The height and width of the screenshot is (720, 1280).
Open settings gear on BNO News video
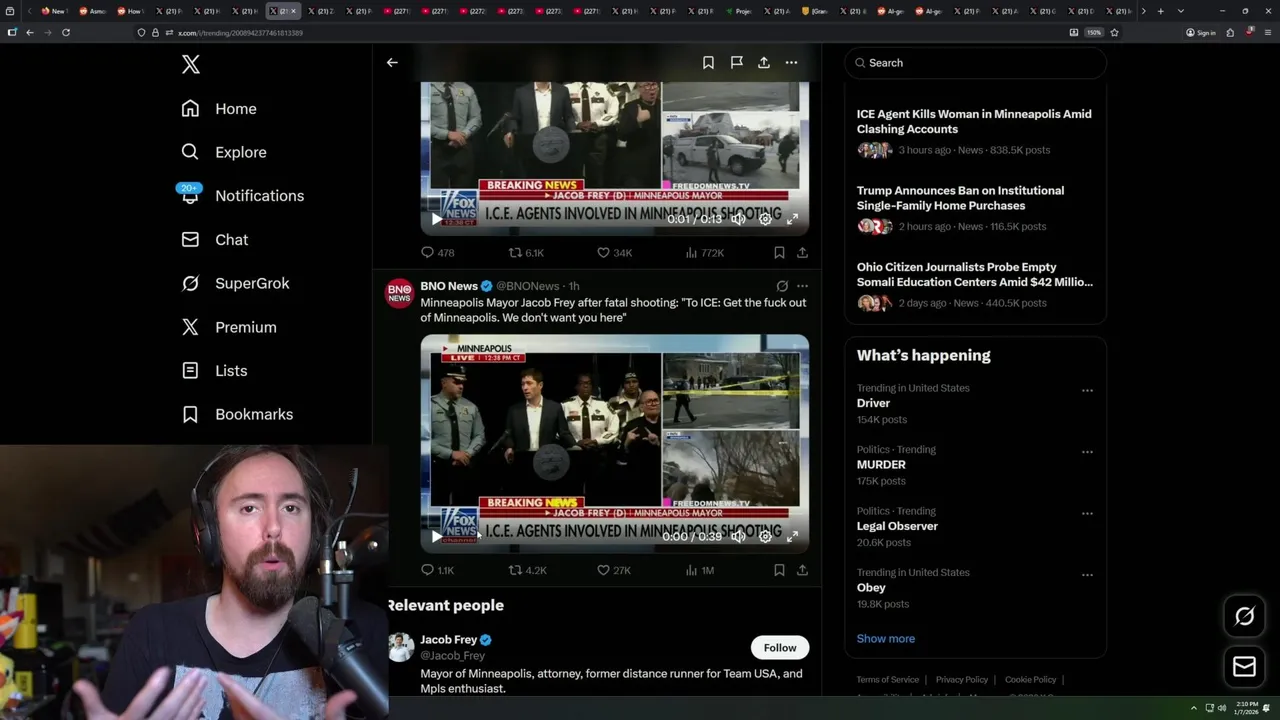[x=765, y=537]
